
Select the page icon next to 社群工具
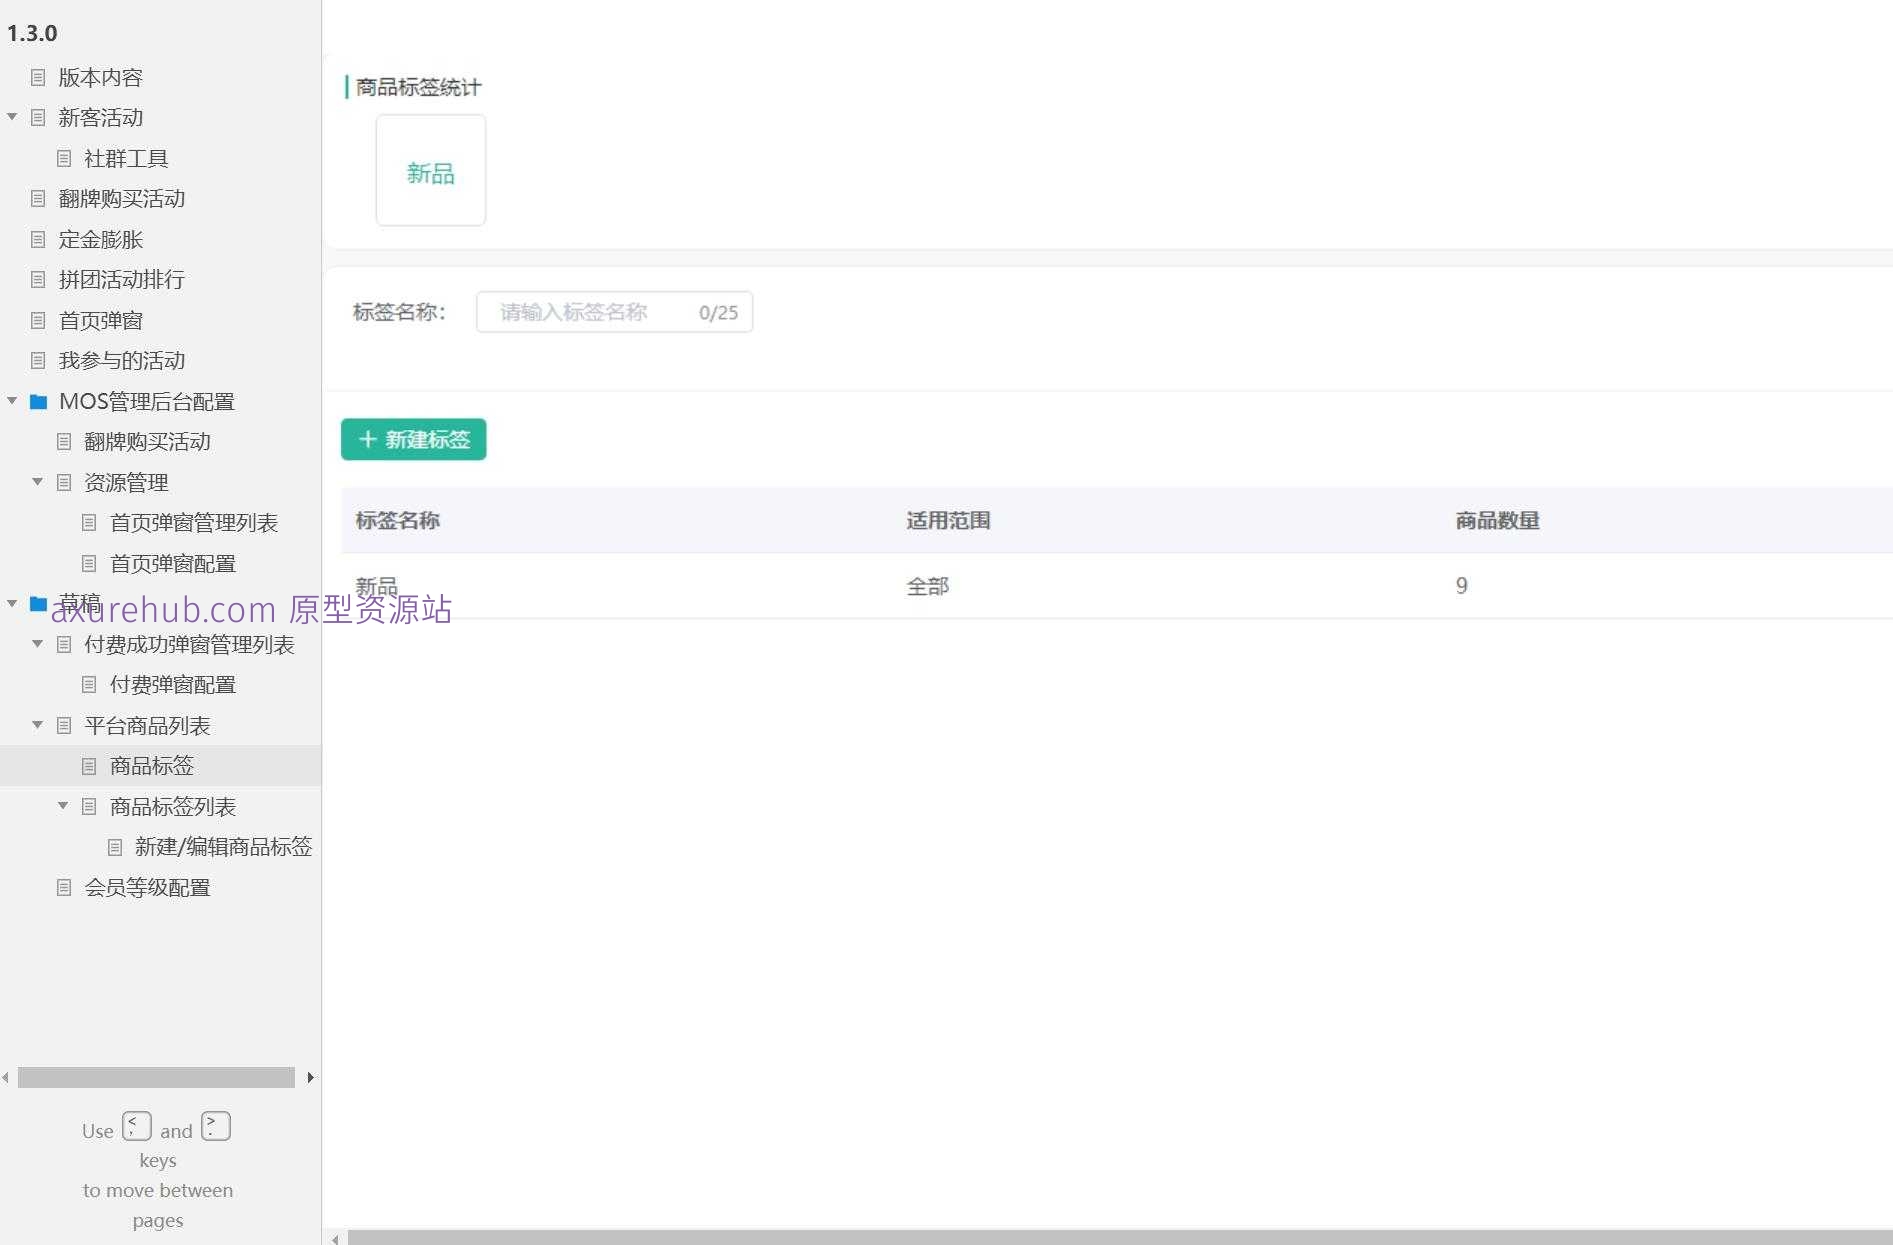click(x=64, y=158)
